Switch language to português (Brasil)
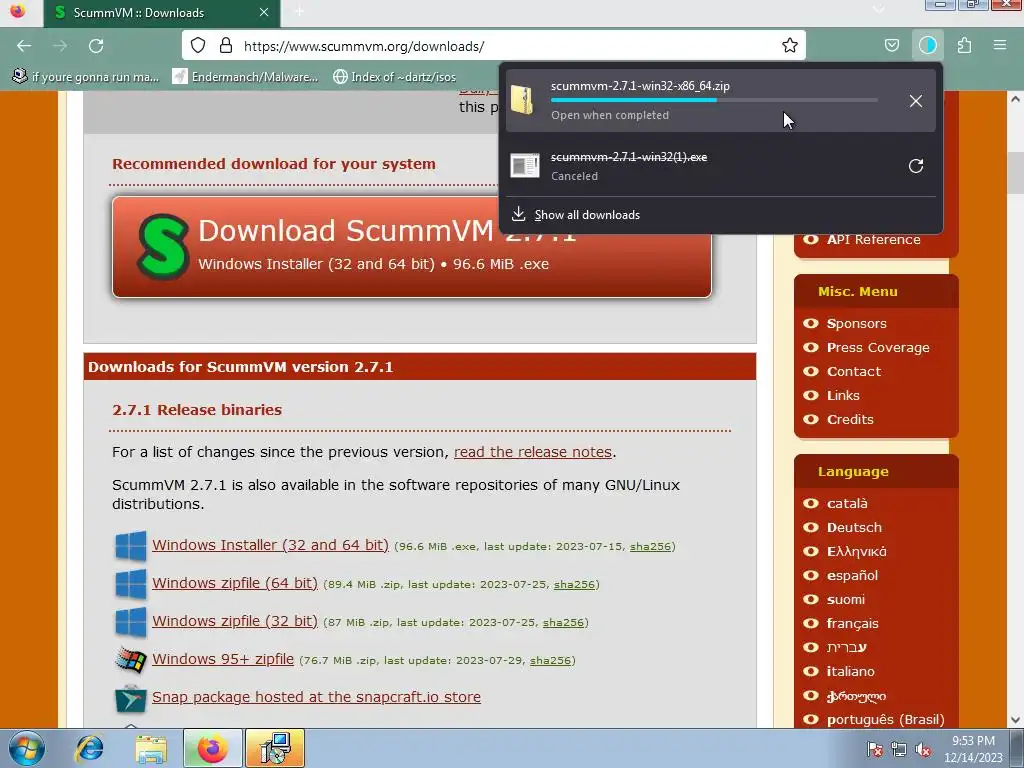The height and width of the screenshot is (768, 1024). (886, 720)
